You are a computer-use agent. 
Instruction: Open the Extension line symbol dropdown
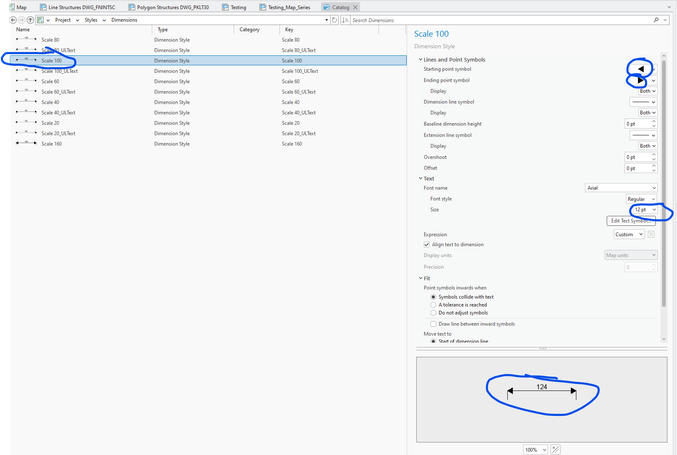[x=643, y=135]
